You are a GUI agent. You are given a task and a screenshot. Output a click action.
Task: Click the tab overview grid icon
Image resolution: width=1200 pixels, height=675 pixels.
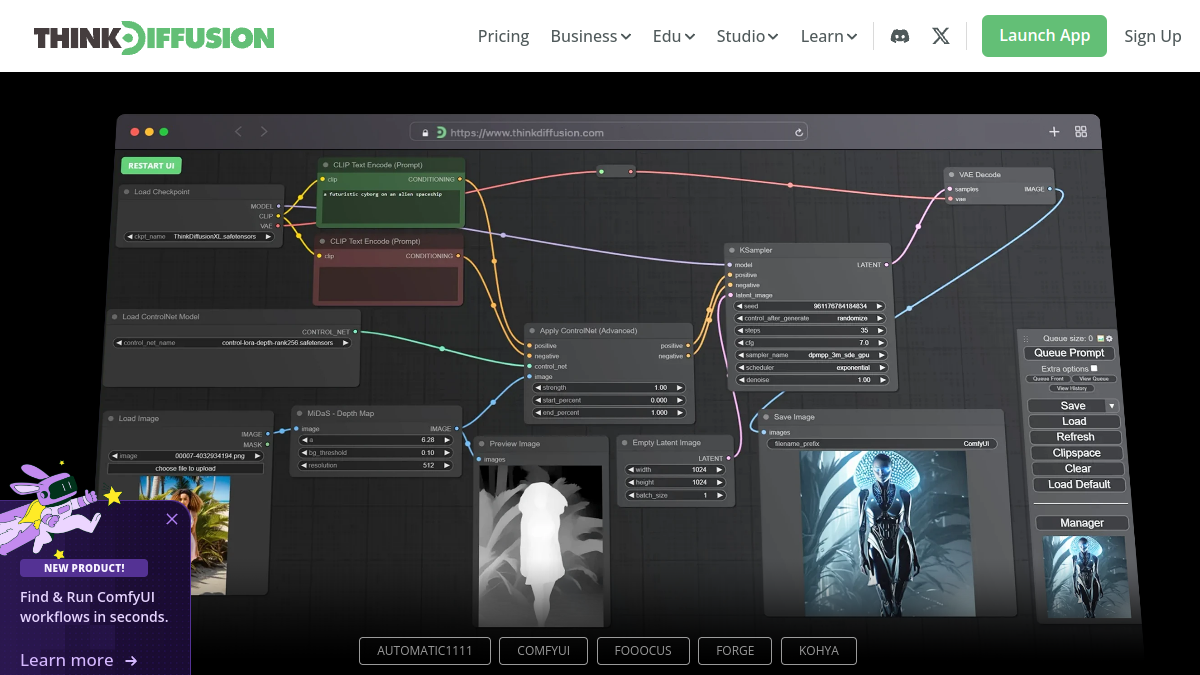(1081, 131)
